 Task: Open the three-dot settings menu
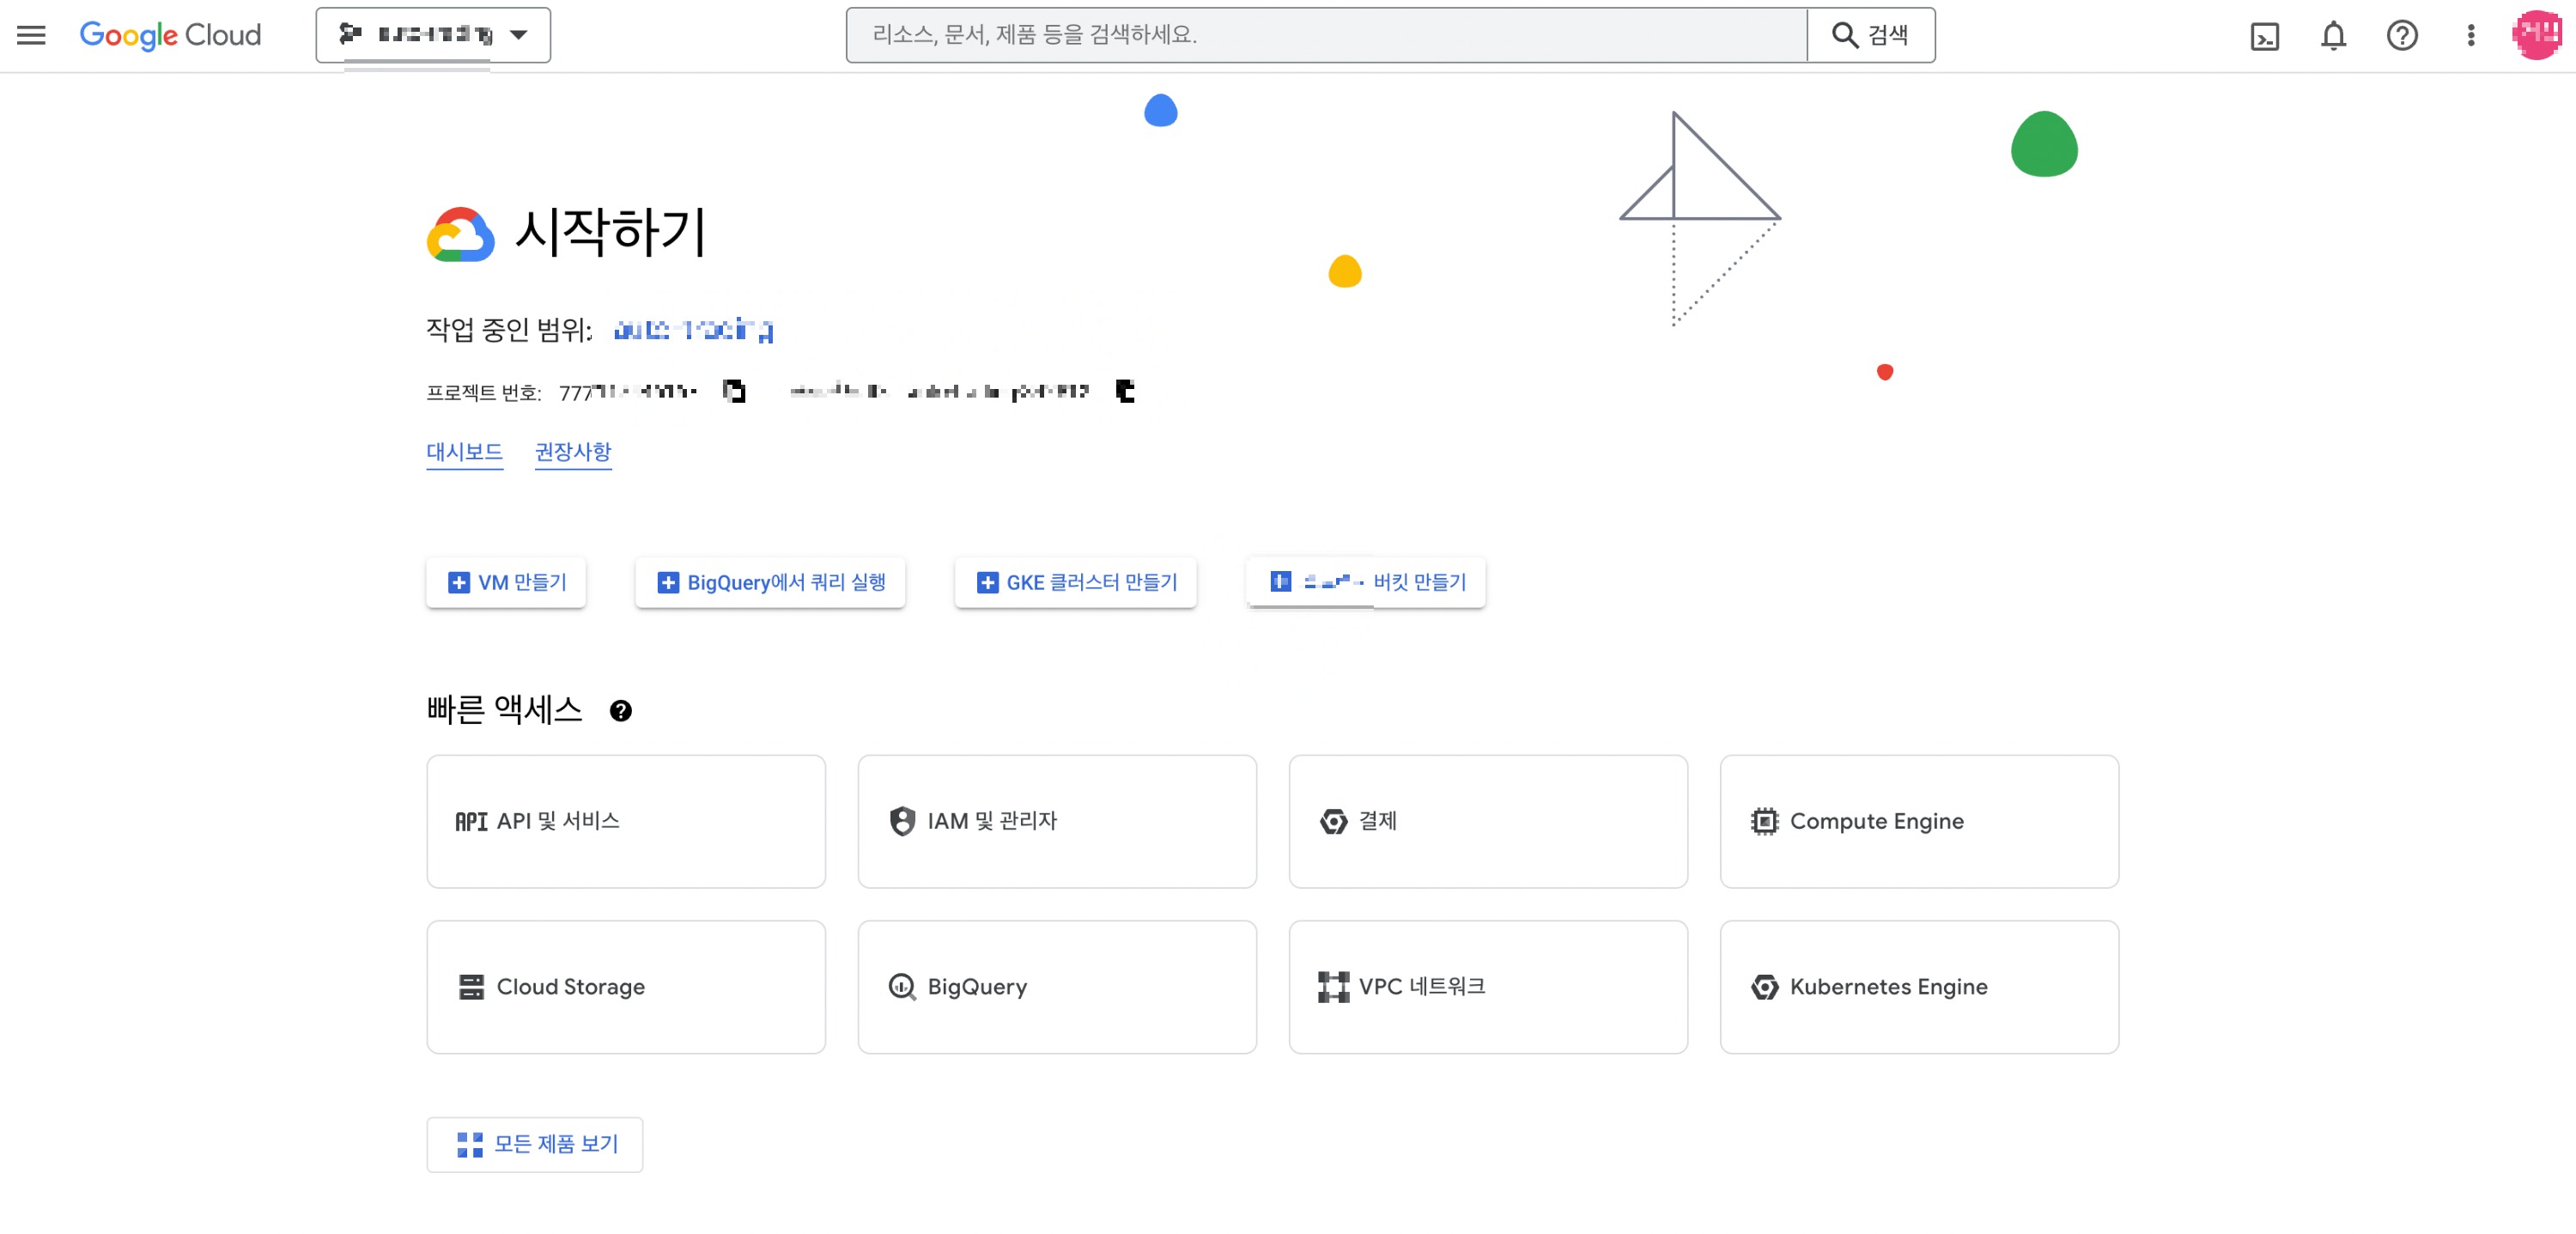[x=2470, y=36]
